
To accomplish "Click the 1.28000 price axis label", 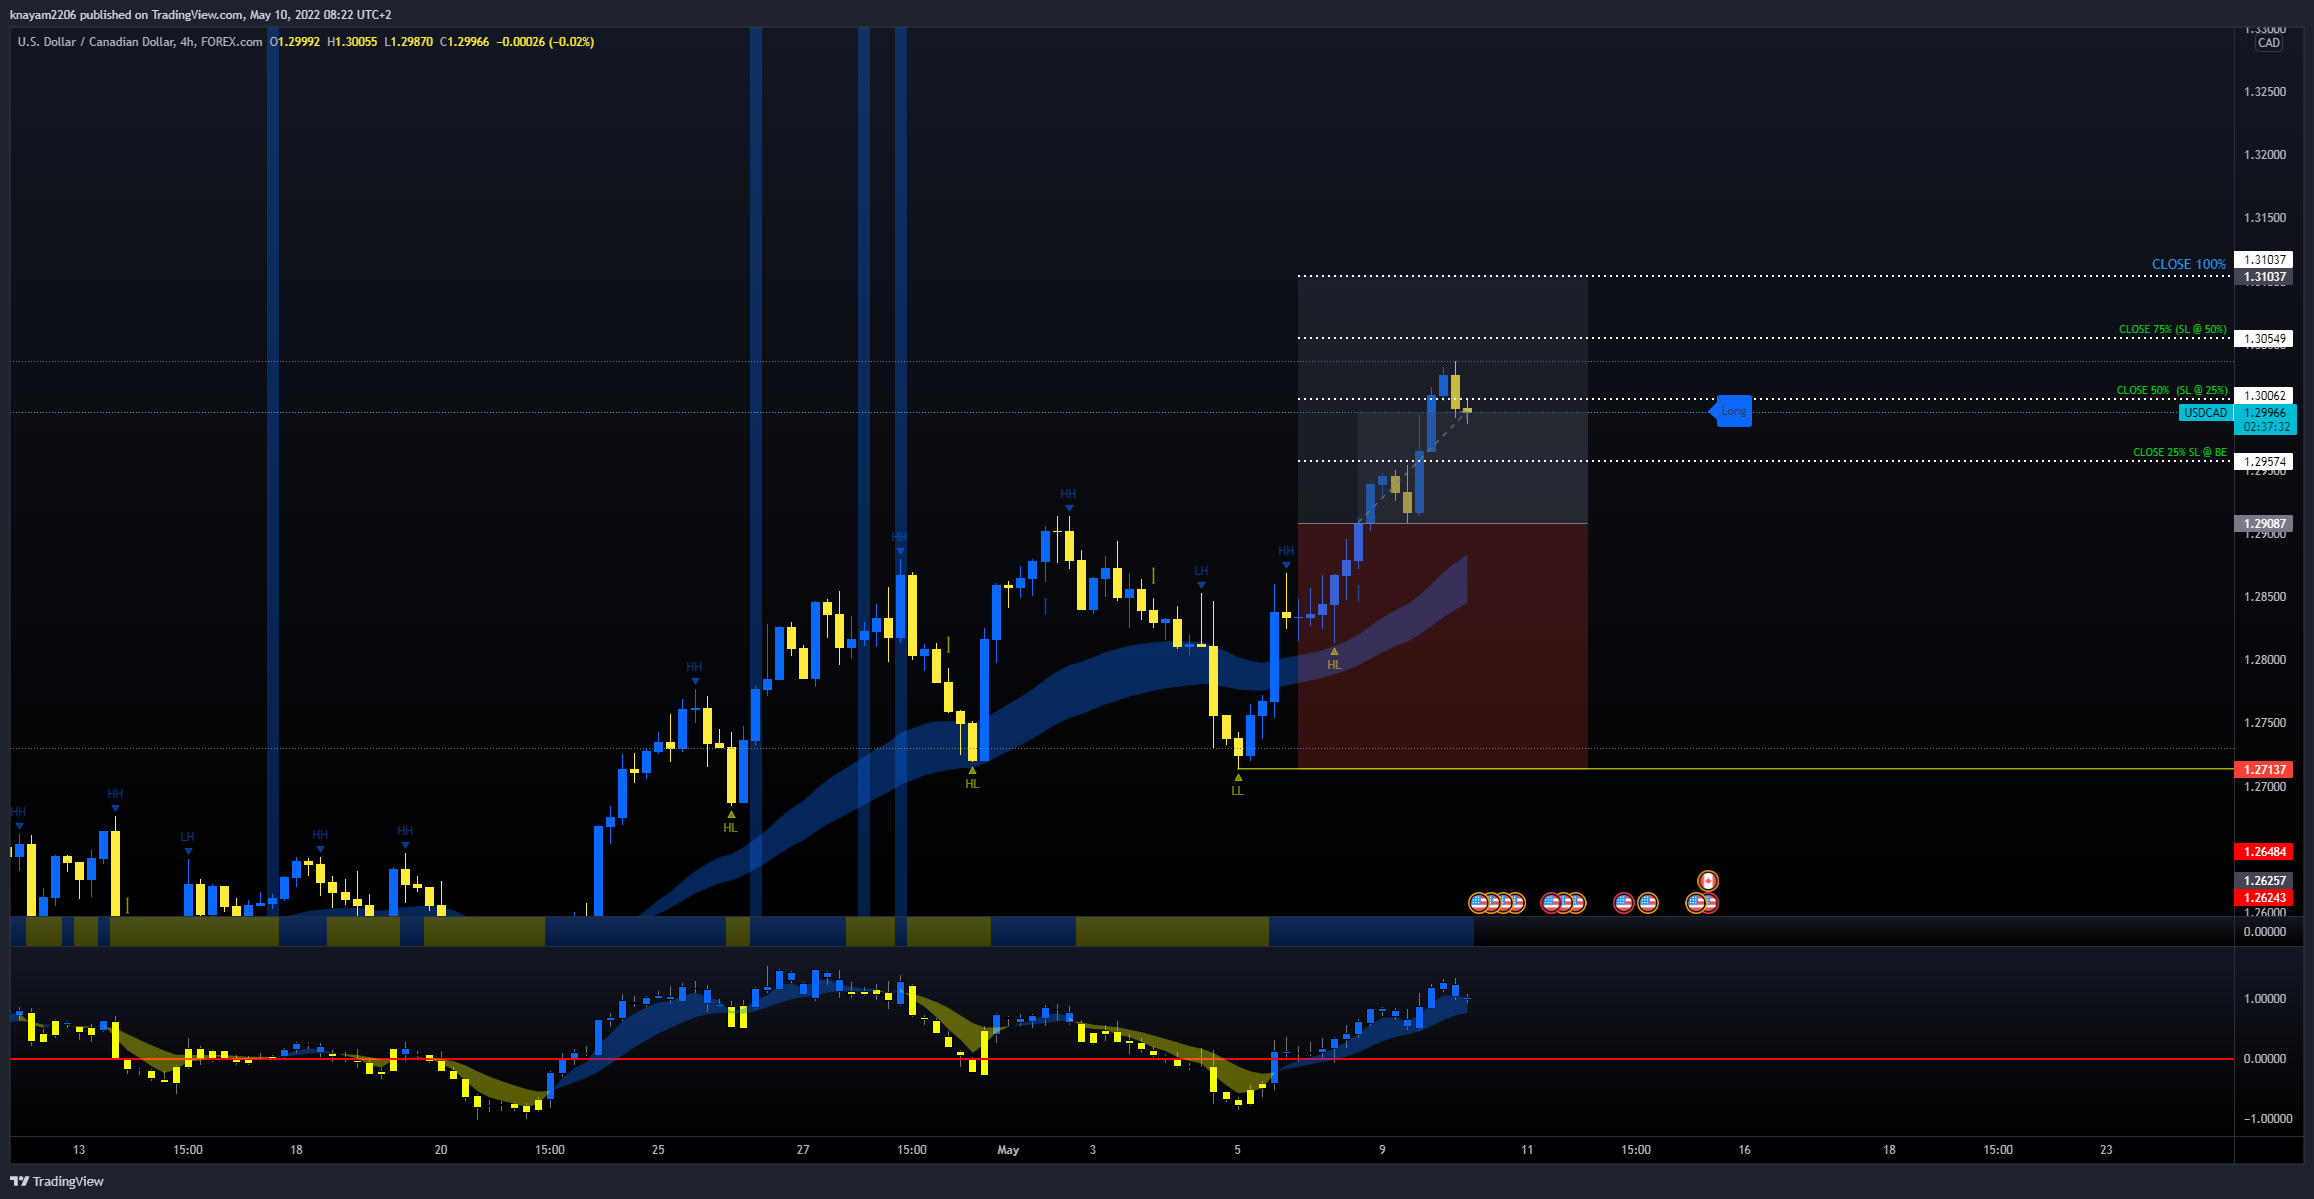I will tap(2265, 660).
